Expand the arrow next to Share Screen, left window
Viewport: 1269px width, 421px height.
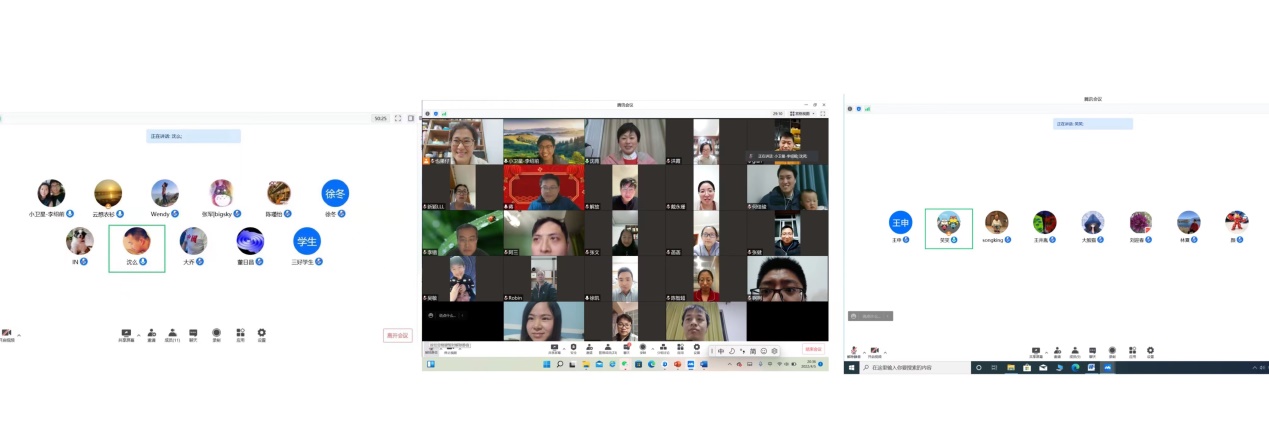[x=138, y=333]
